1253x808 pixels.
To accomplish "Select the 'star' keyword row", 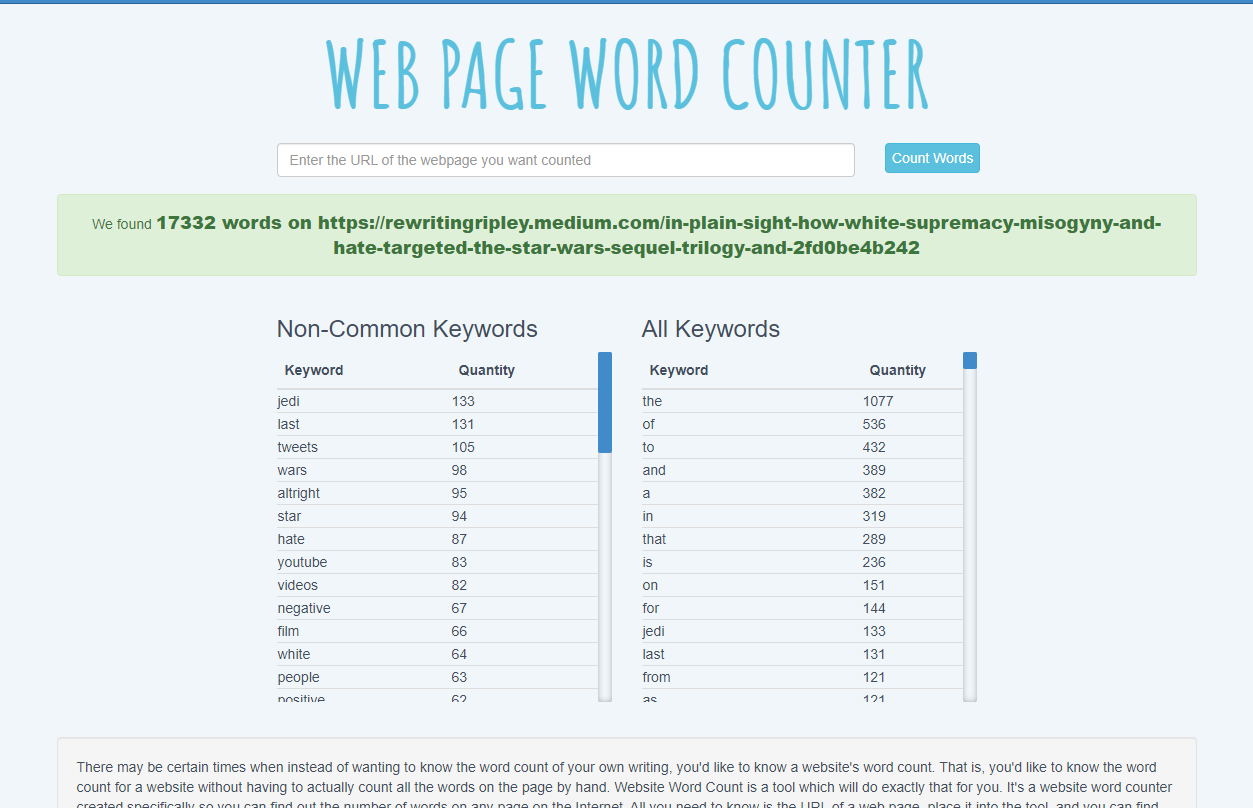I will tap(437, 516).
